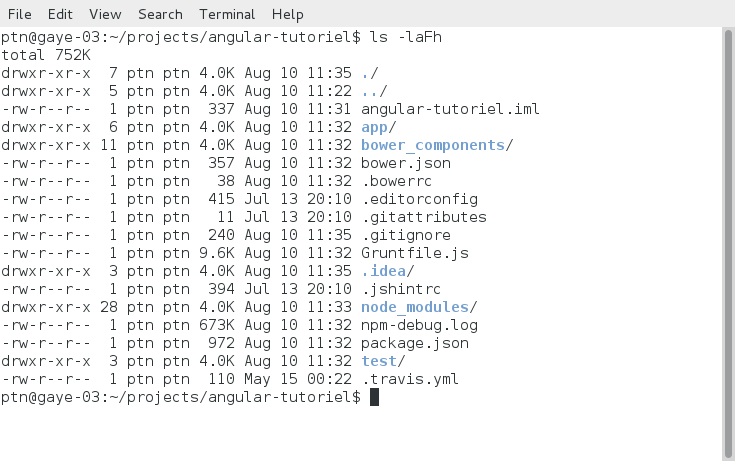Open the Help menu

(287, 14)
